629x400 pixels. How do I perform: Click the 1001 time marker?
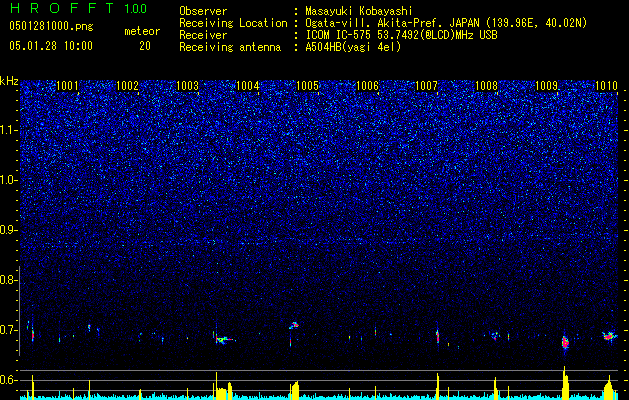coord(67,86)
